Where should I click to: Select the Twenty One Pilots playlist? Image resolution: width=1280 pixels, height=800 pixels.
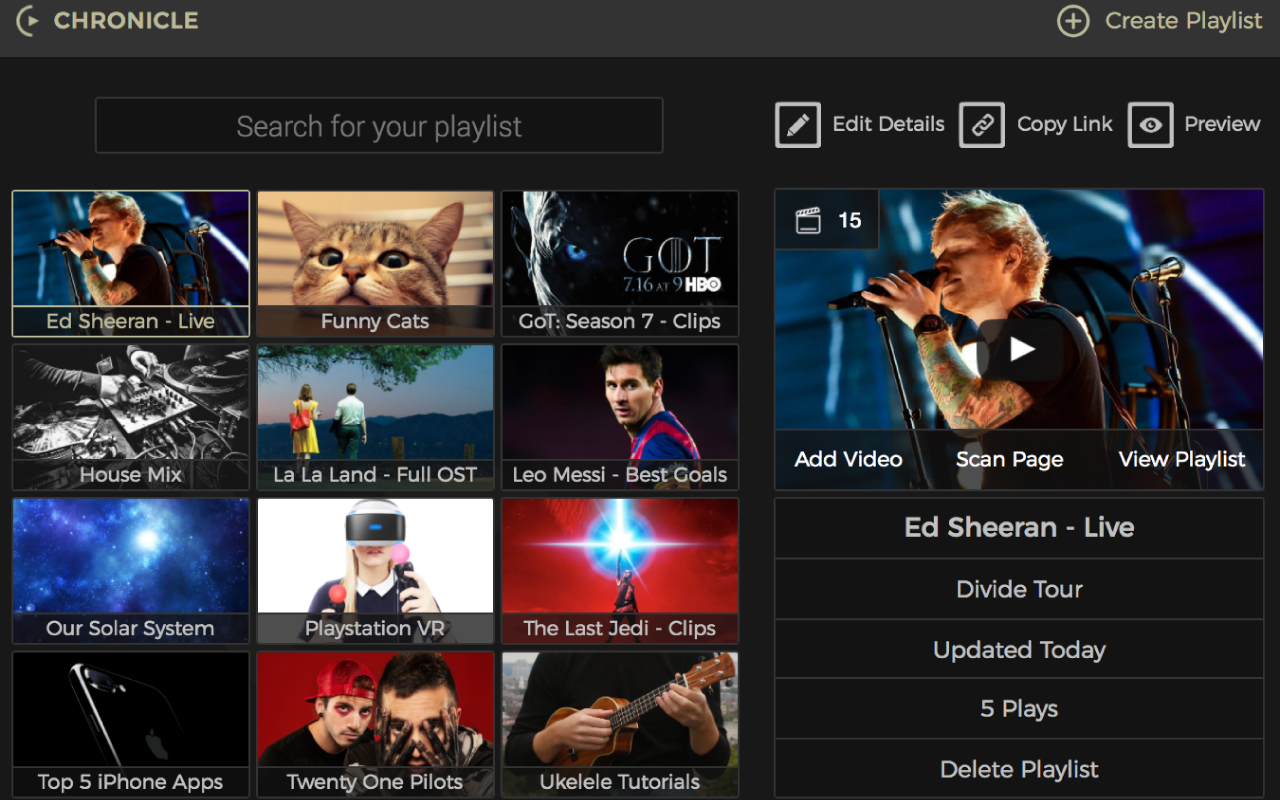[x=375, y=724]
